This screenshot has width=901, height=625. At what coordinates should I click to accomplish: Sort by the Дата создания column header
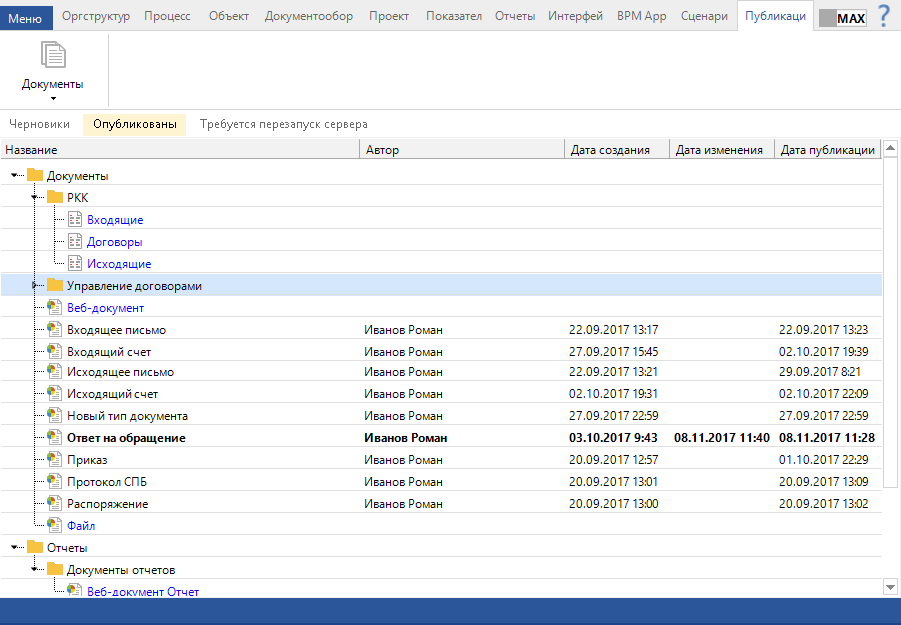point(610,150)
